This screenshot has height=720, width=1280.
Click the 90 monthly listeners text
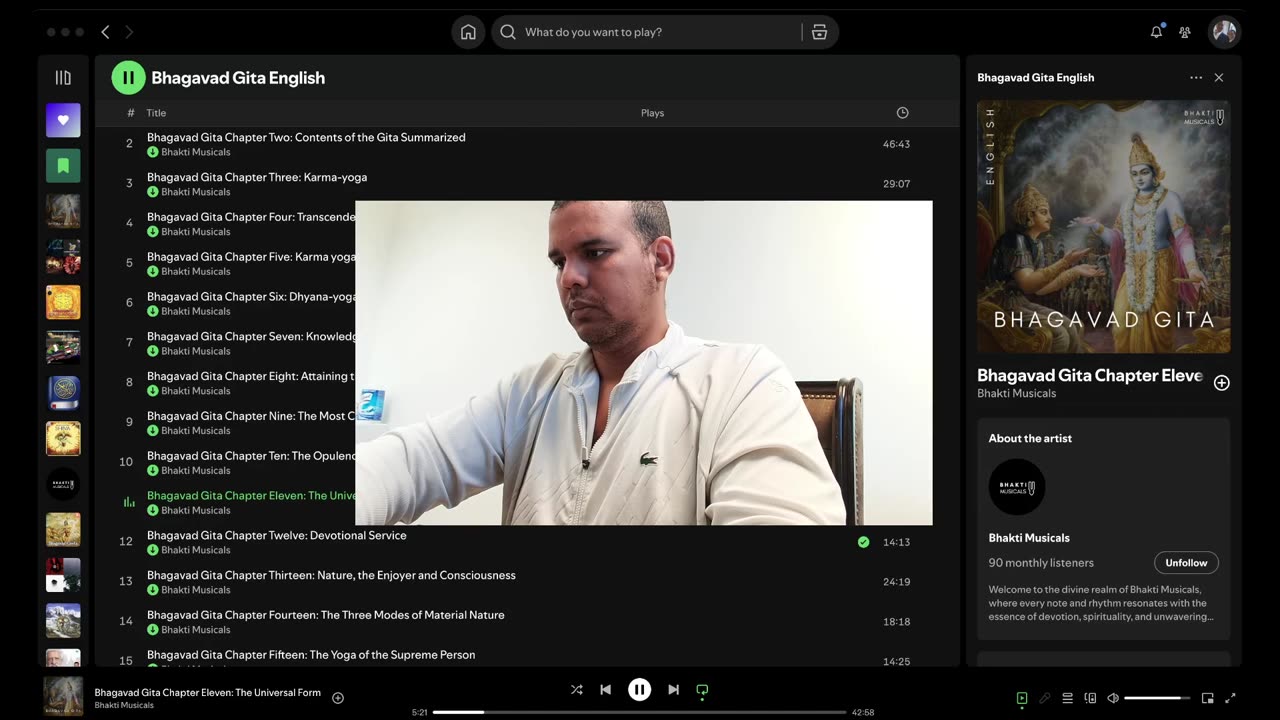[1041, 563]
